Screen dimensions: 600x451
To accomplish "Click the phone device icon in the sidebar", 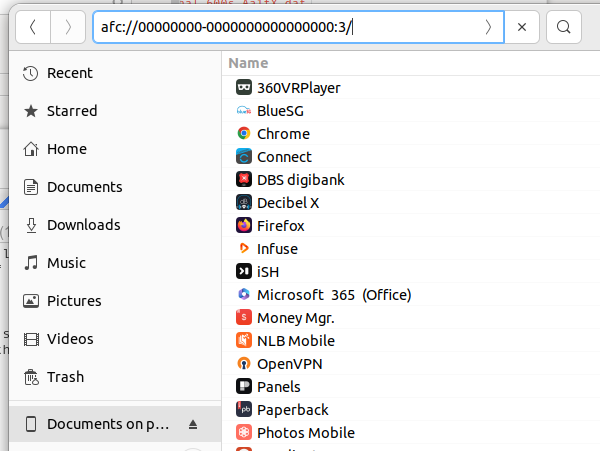I will [31, 424].
